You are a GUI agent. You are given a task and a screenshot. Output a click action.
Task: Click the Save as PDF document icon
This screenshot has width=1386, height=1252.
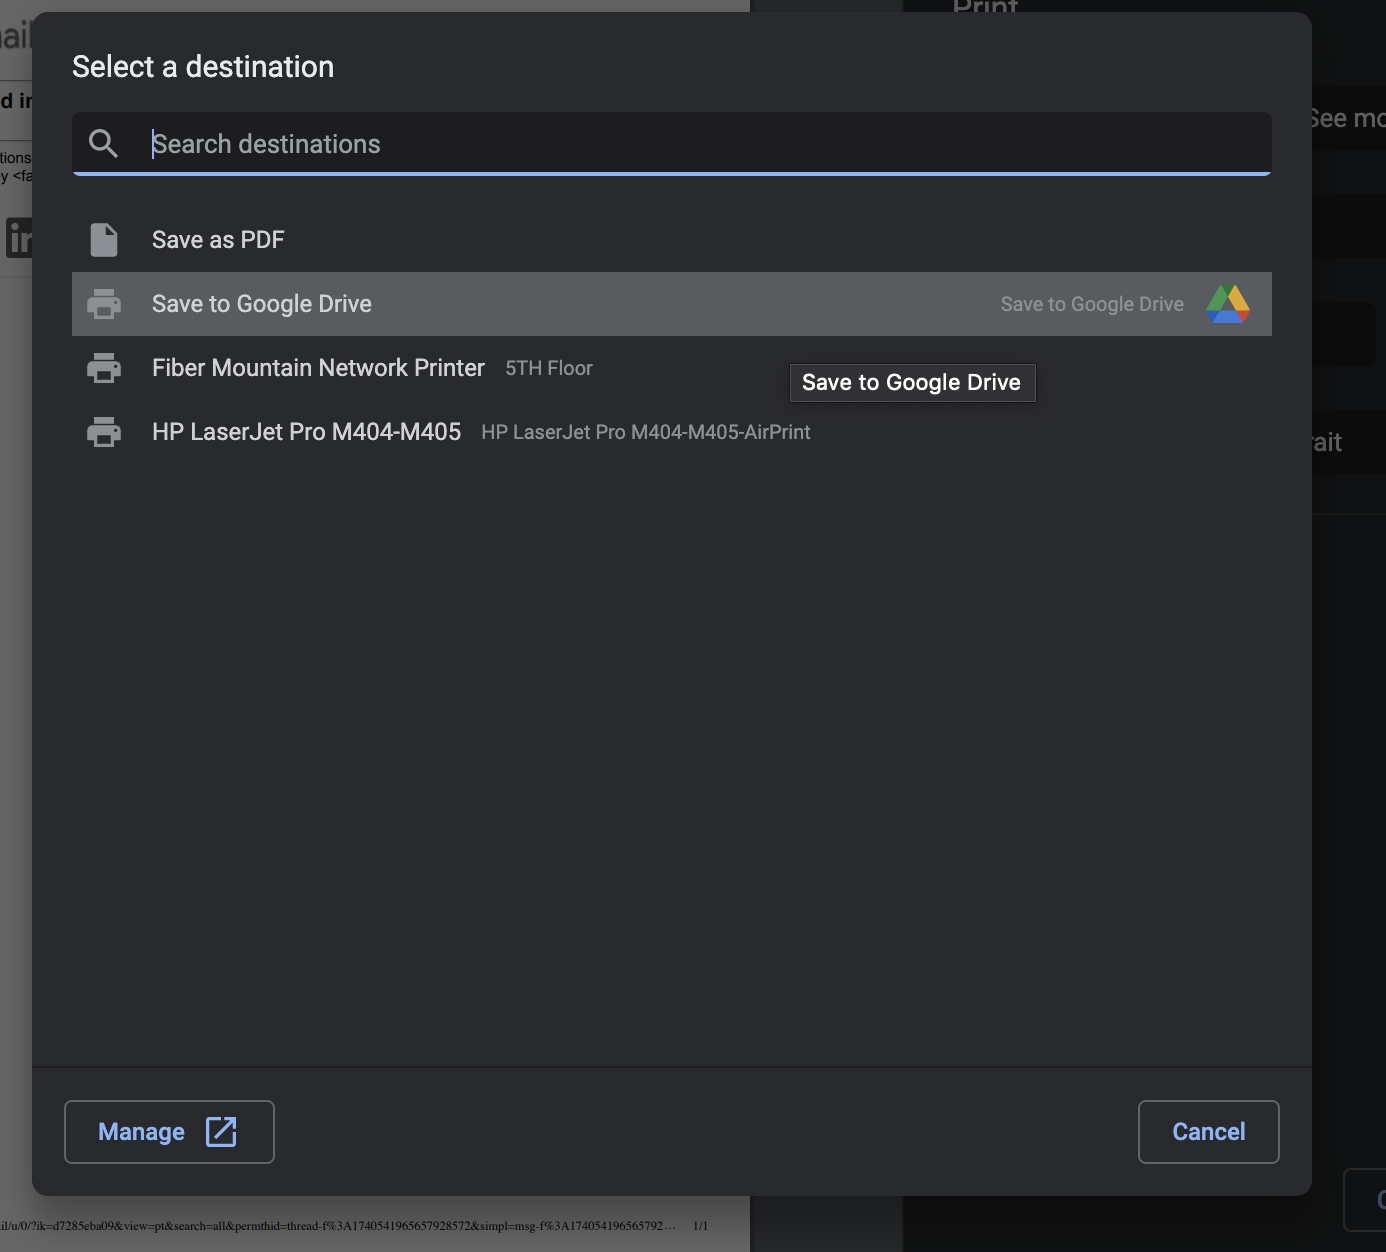104,240
